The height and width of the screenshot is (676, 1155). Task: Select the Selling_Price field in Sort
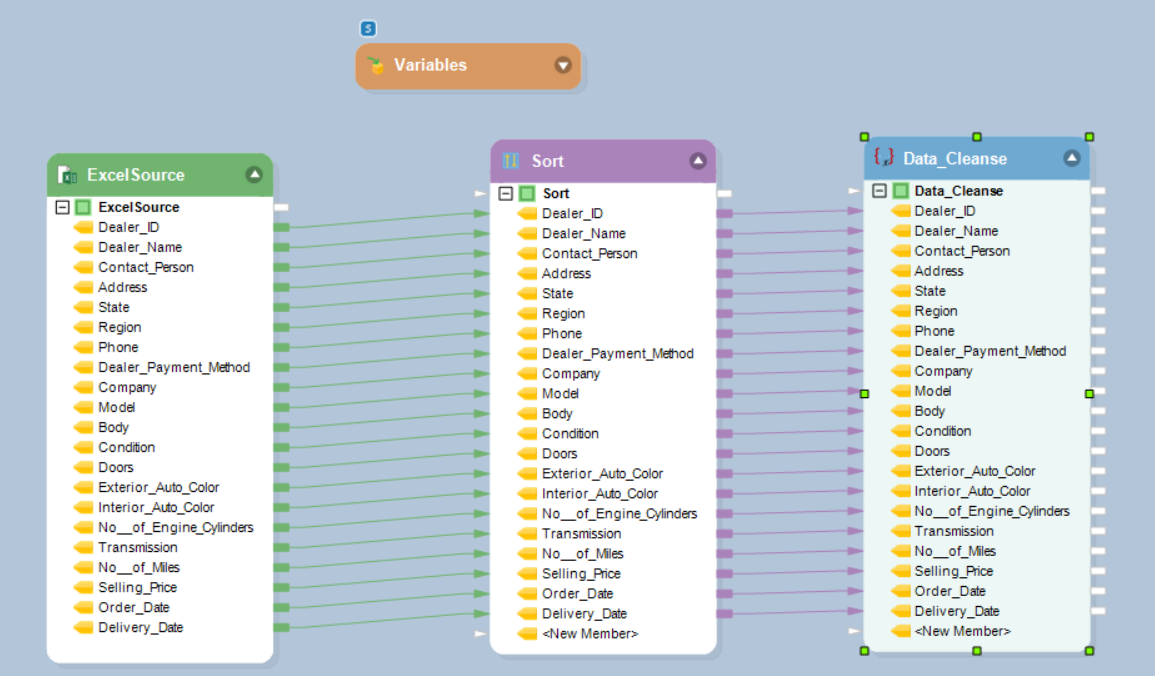point(581,574)
